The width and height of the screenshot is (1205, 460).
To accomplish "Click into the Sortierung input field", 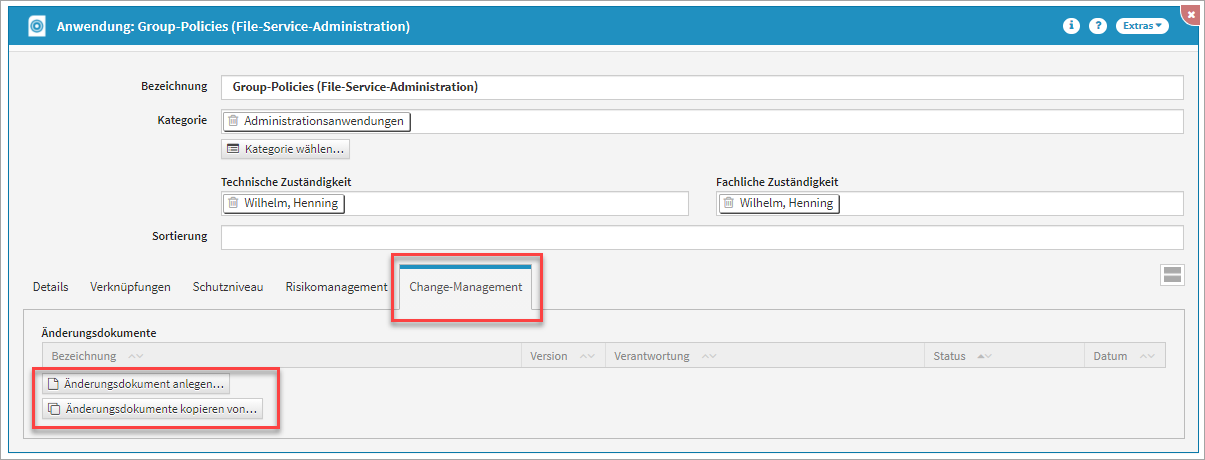I will coord(701,237).
